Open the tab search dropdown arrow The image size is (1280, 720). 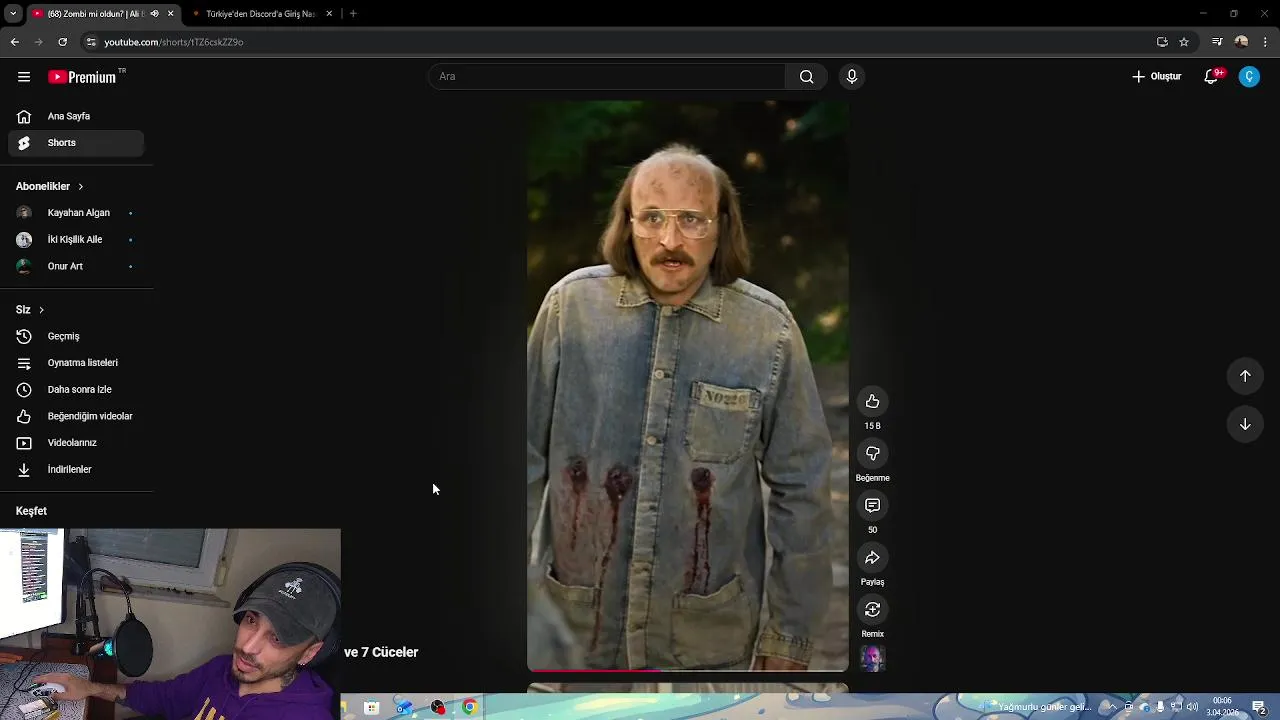click(x=13, y=14)
